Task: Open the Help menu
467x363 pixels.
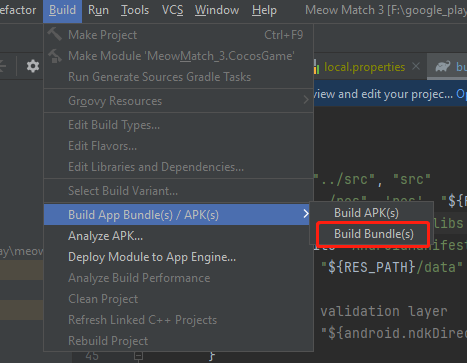Action: [264, 10]
